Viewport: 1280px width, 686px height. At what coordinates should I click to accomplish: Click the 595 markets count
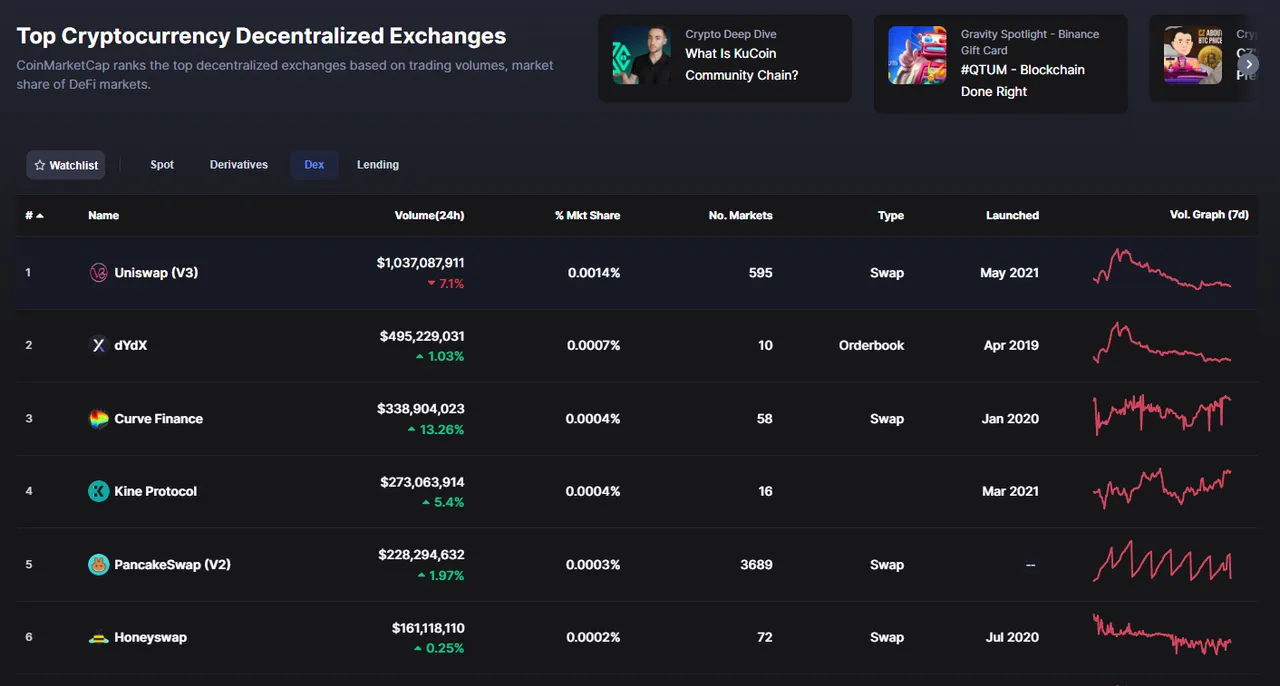point(761,273)
